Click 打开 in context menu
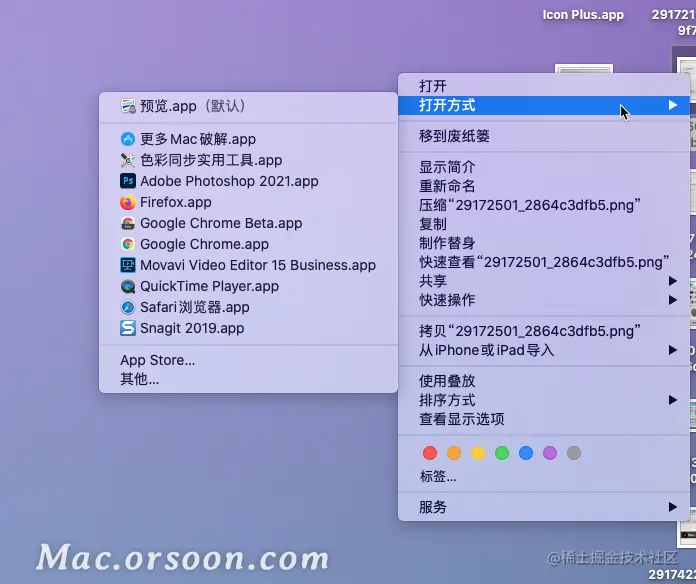The image size is (696, 584). pos(544,86)
